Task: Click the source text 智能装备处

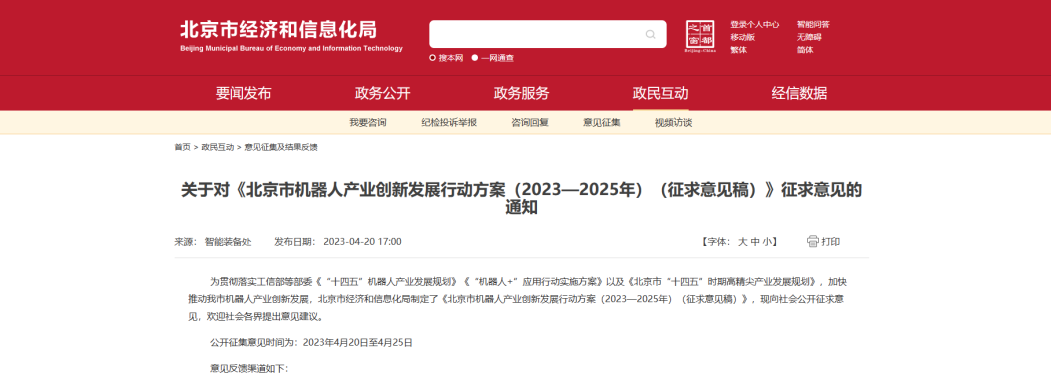Action: 228,241
